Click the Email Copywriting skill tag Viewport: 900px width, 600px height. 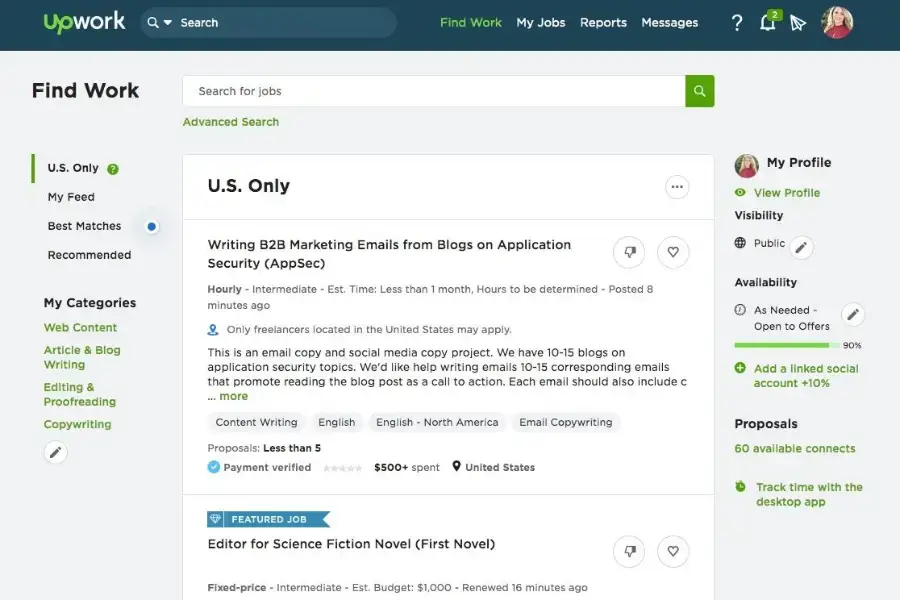566,422
